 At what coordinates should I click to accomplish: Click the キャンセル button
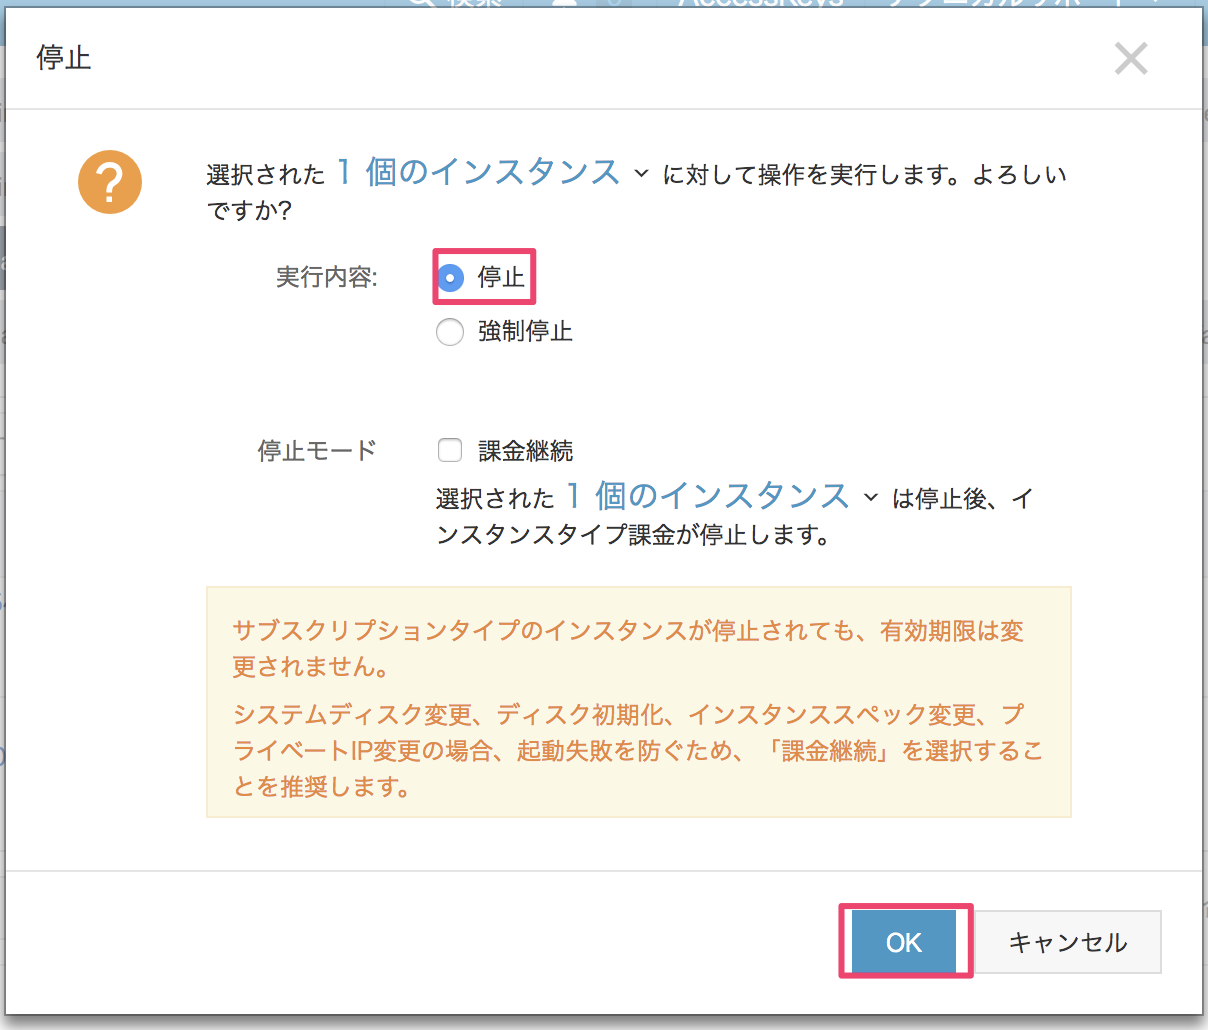pyautogui.click(x=1067, y=942)
